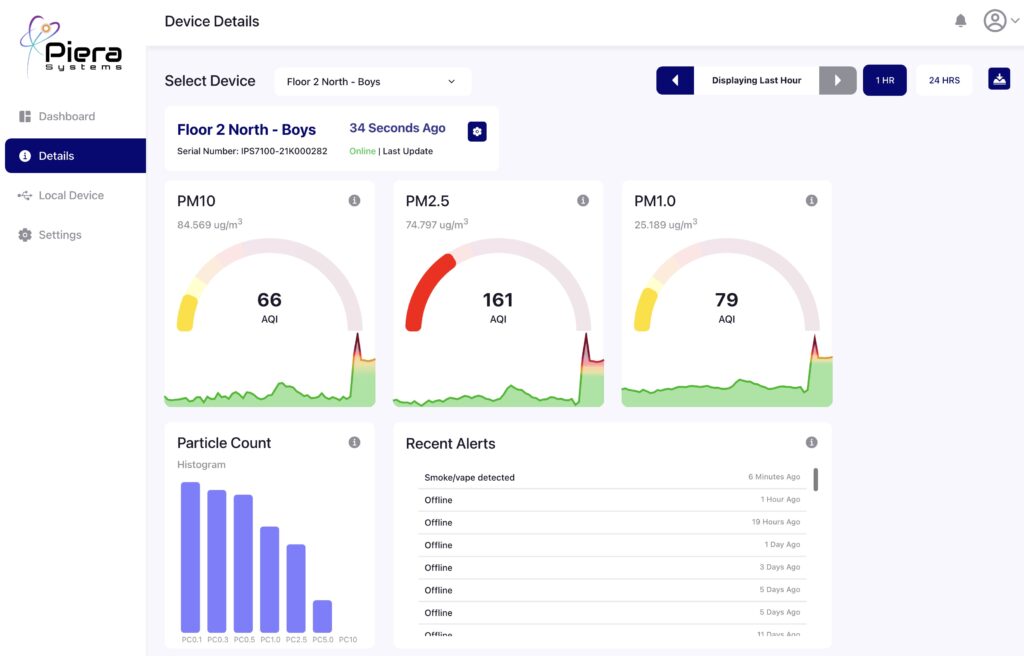Click the Recent Alerts info icon
The width and height of the screenshot is (1024, 656).
(x=812, y=441)
